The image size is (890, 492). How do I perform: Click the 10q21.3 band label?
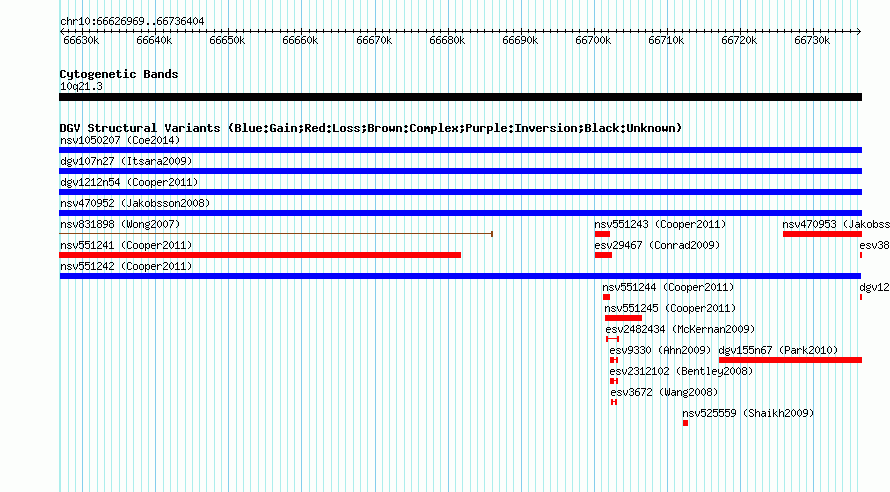pos(81,86)
